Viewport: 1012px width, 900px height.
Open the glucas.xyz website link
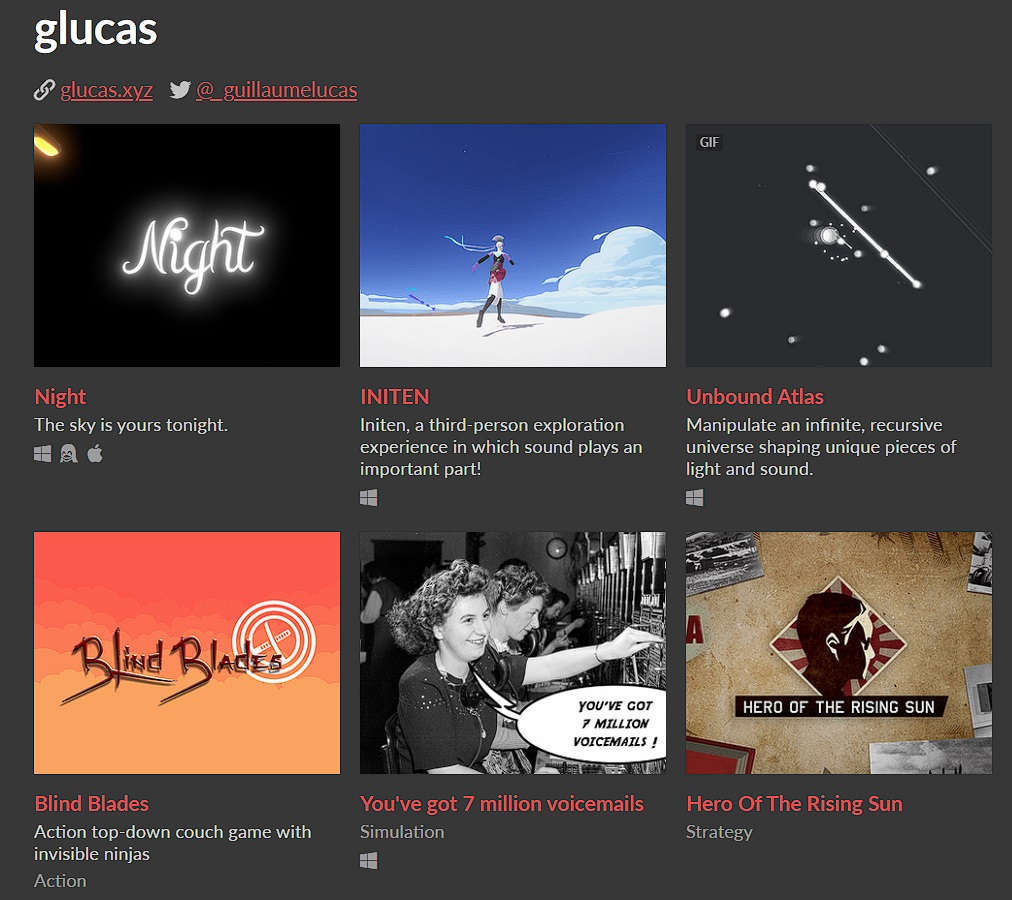106,90
